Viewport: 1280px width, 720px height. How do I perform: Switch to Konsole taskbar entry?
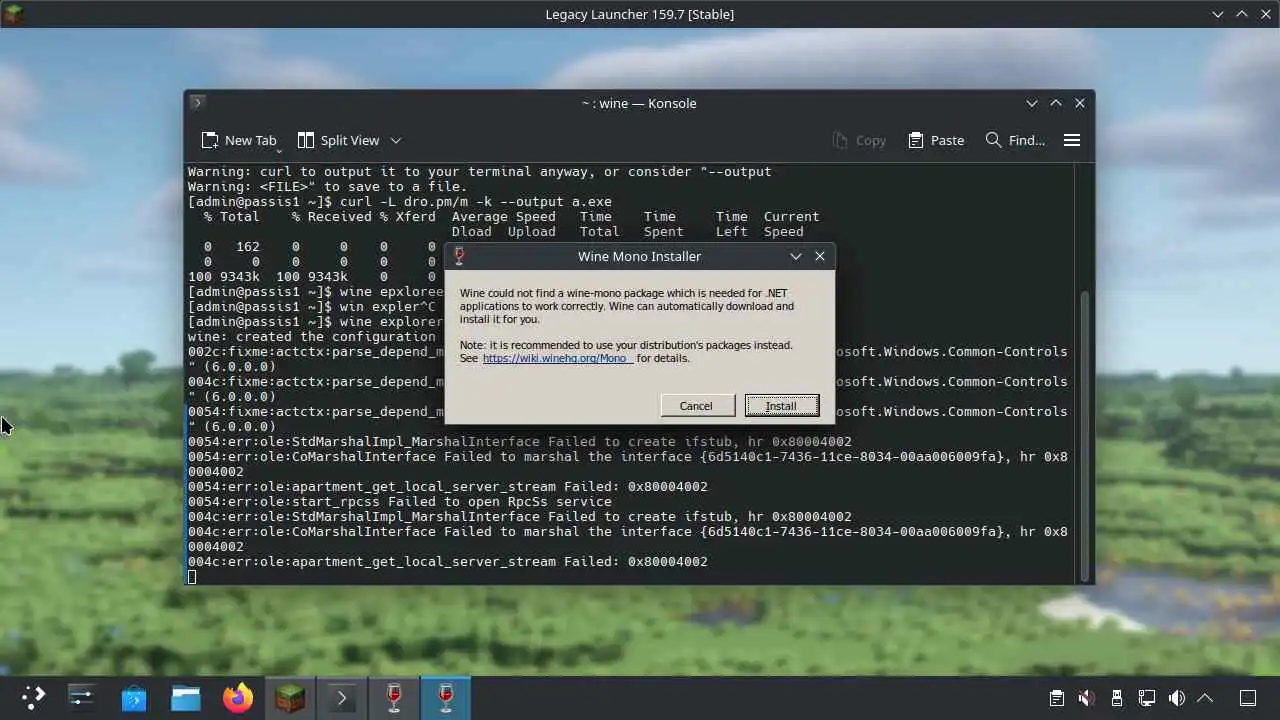pyautogui.click(x=342, y=698)
